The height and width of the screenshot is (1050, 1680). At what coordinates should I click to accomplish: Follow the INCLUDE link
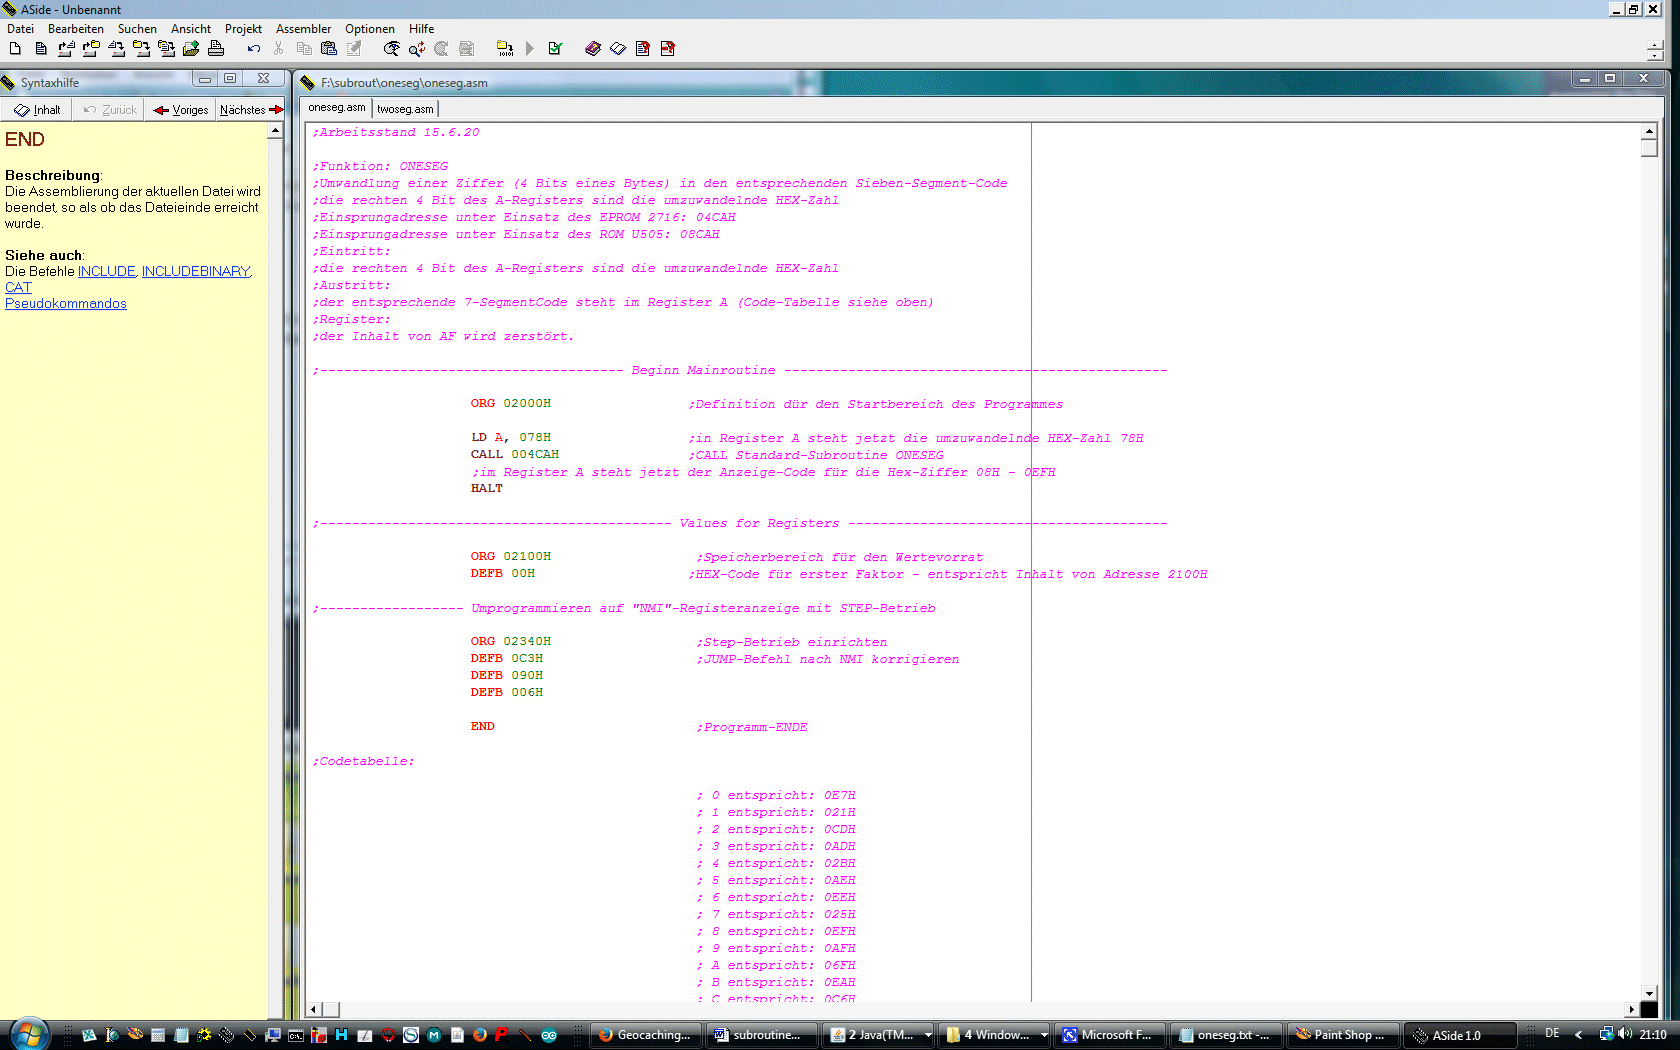[107, 271]
